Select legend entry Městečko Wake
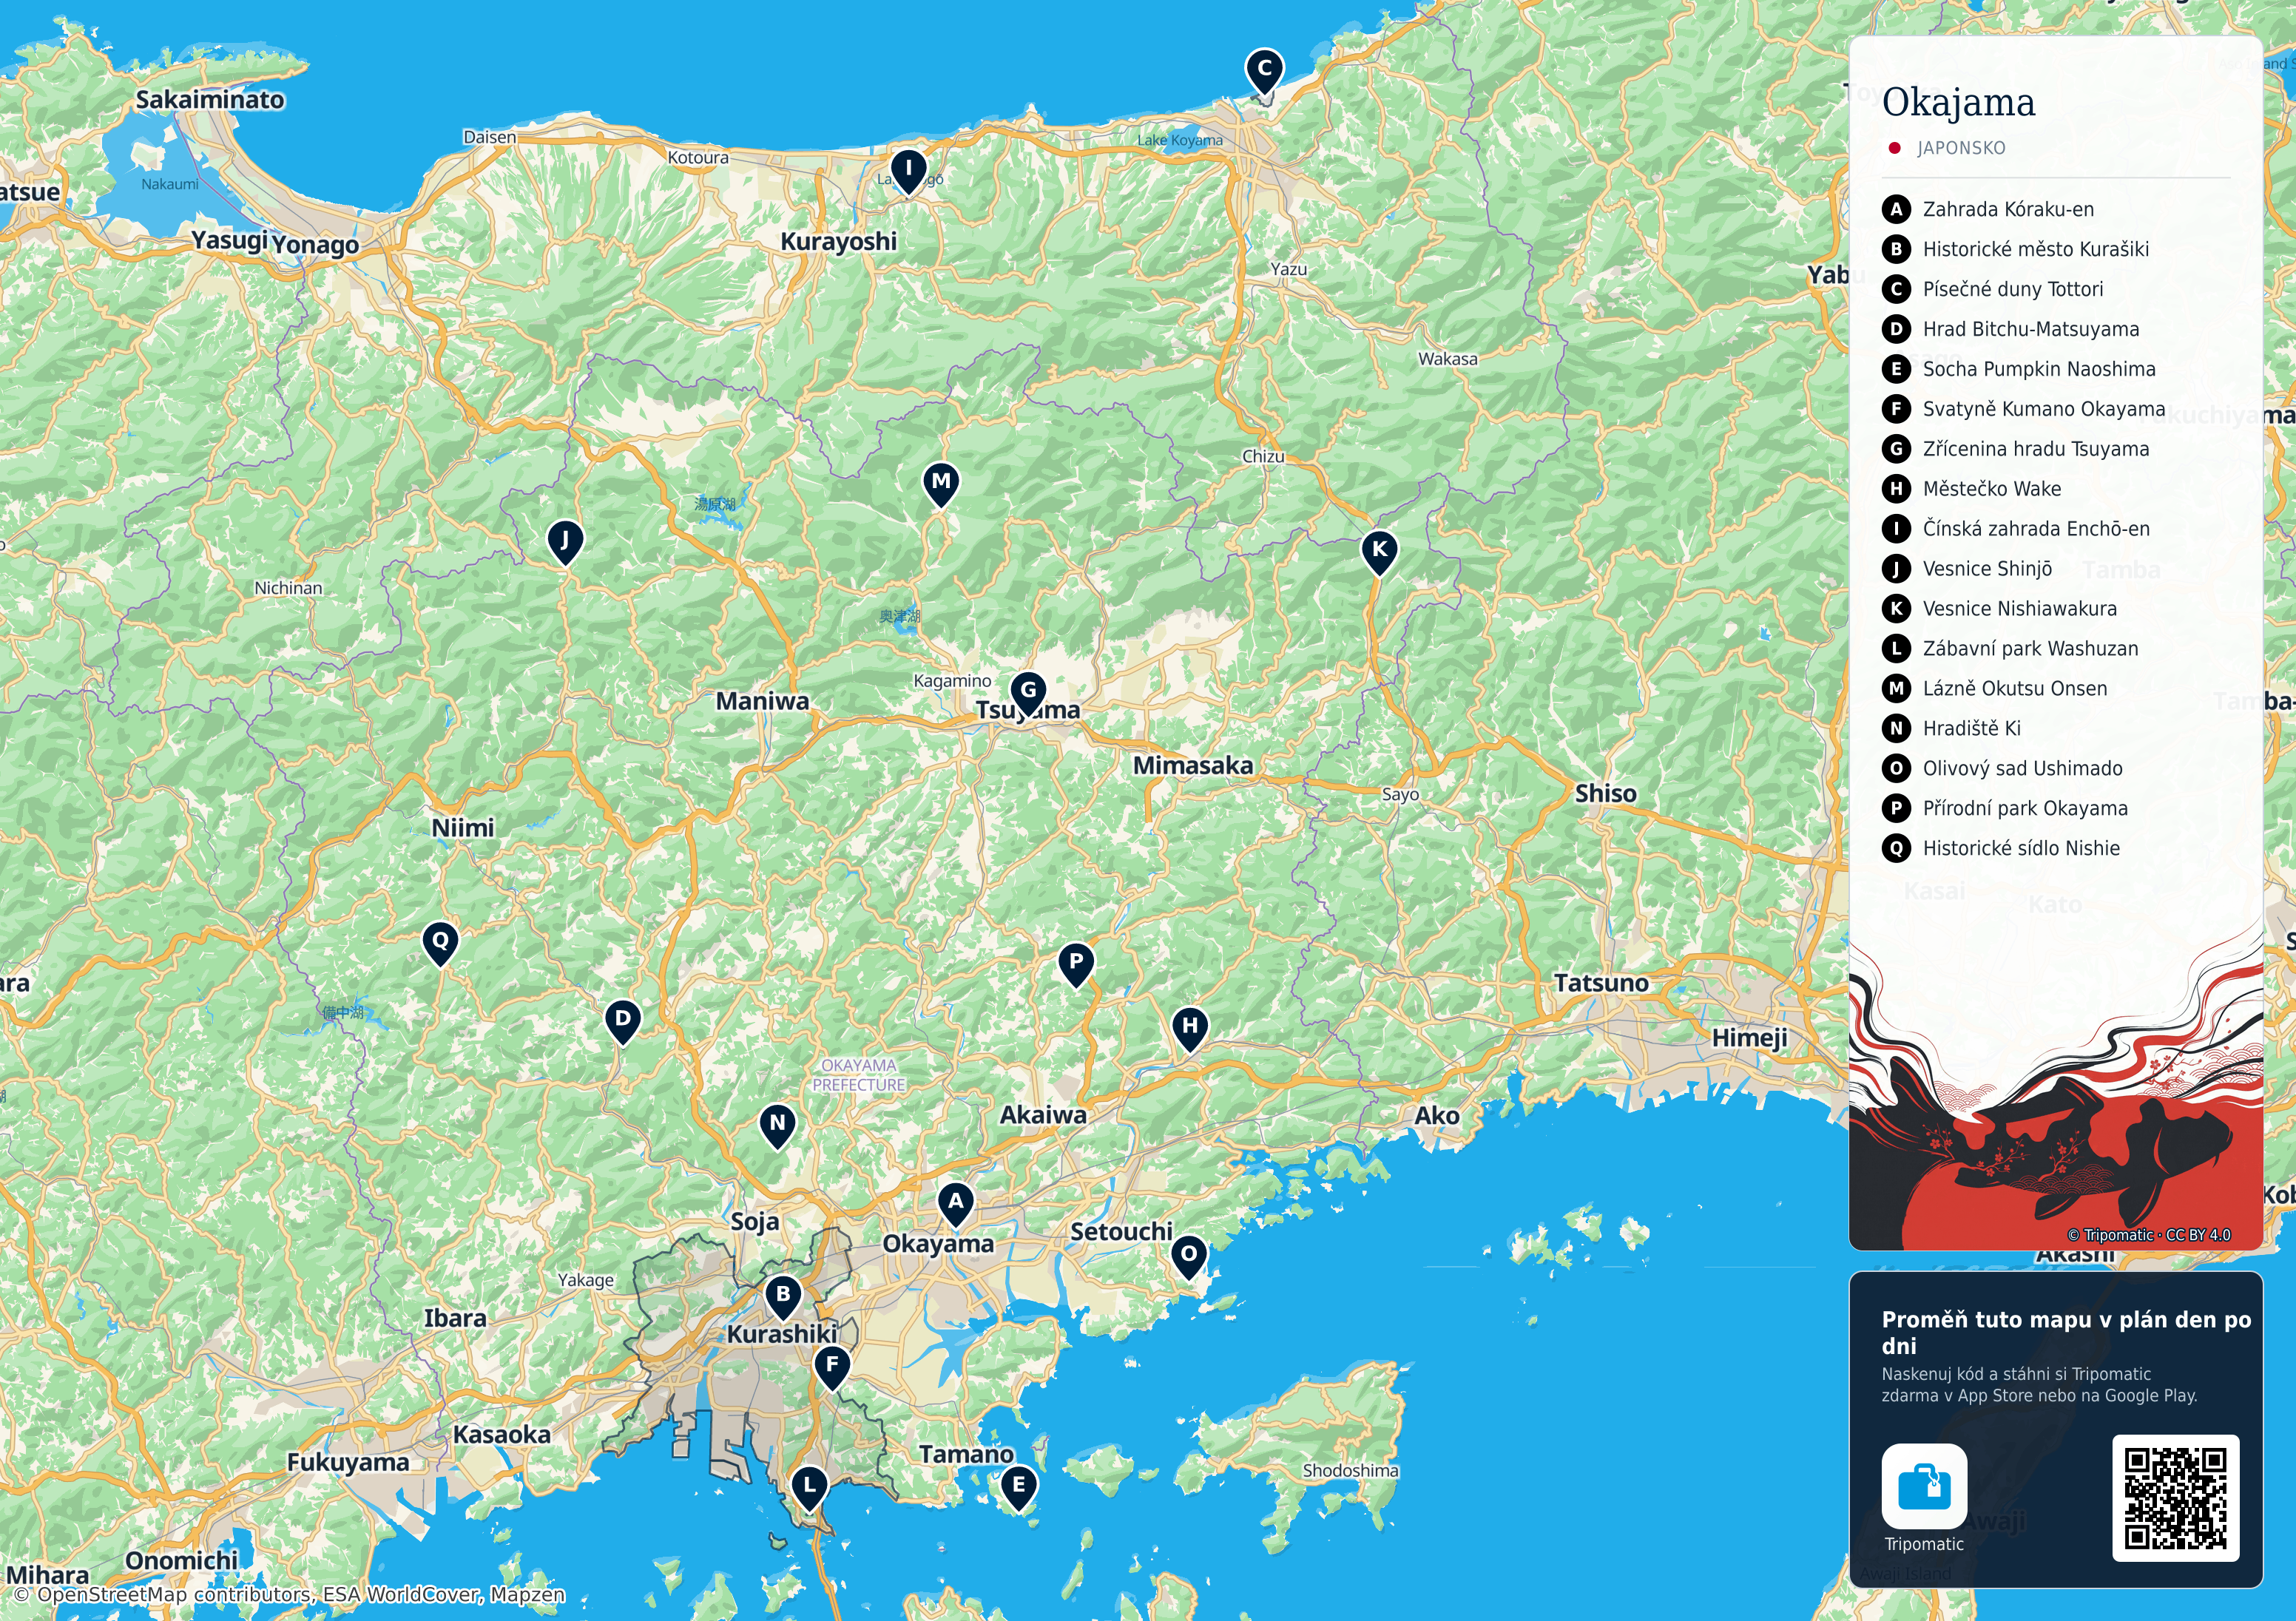 click(1971, 489)
